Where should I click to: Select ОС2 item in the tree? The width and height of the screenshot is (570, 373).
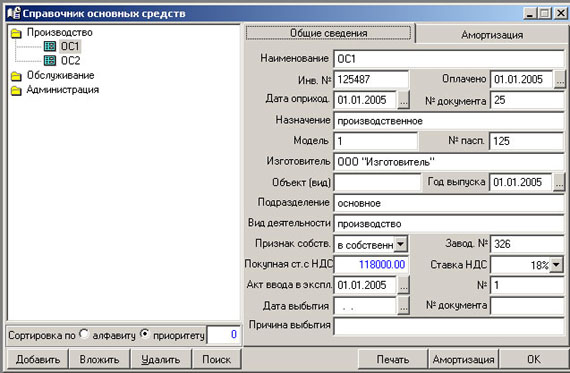coord(70,60)
